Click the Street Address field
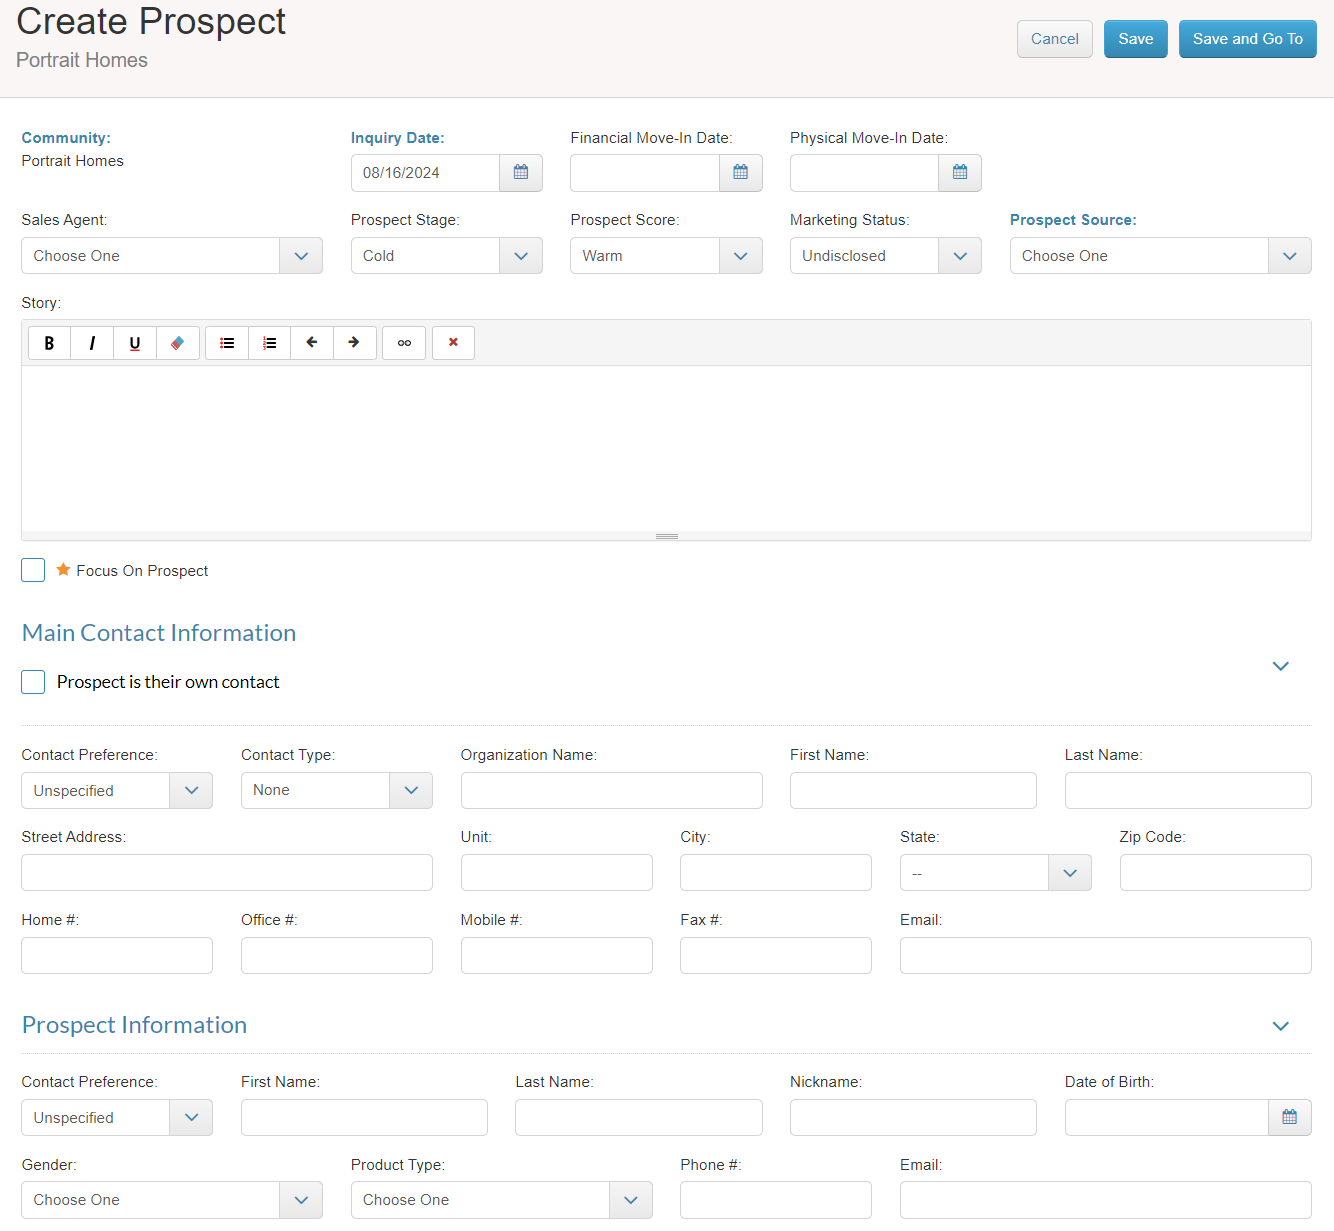The height and width of the screenshot is (1231, 1334). click(x=227, y=873)
